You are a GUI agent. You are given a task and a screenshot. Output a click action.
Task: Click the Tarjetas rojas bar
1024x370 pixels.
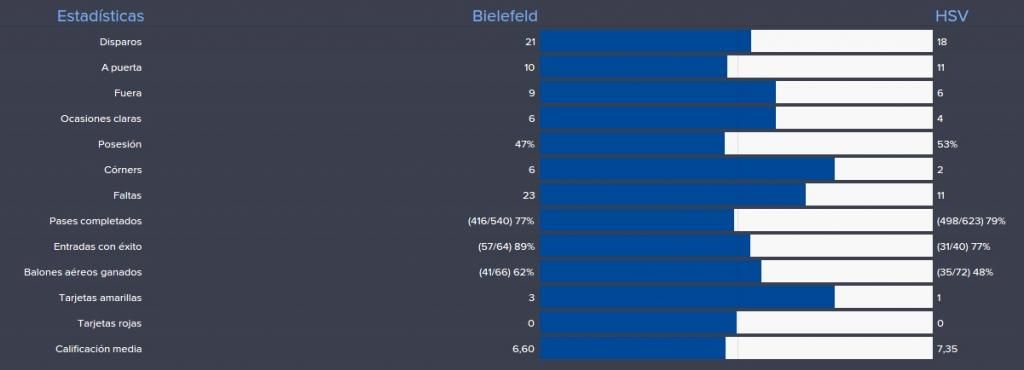point(737,323)
